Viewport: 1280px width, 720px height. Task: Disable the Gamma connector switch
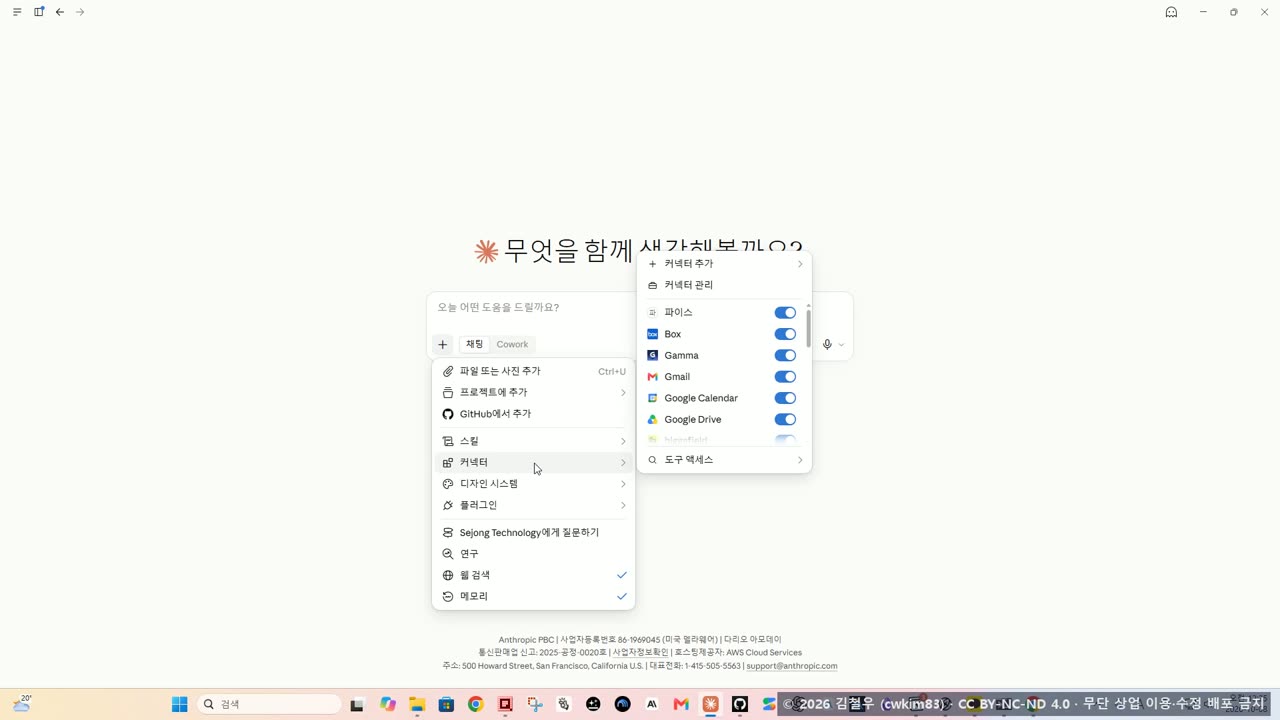point(785,355)
